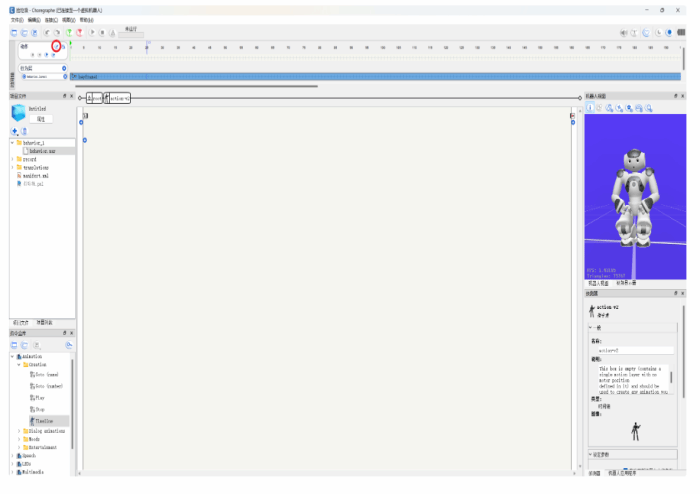This screenshot has width=700, height=494.
Task: Click the 属性 properties button under Untitled
Action: 41,118
